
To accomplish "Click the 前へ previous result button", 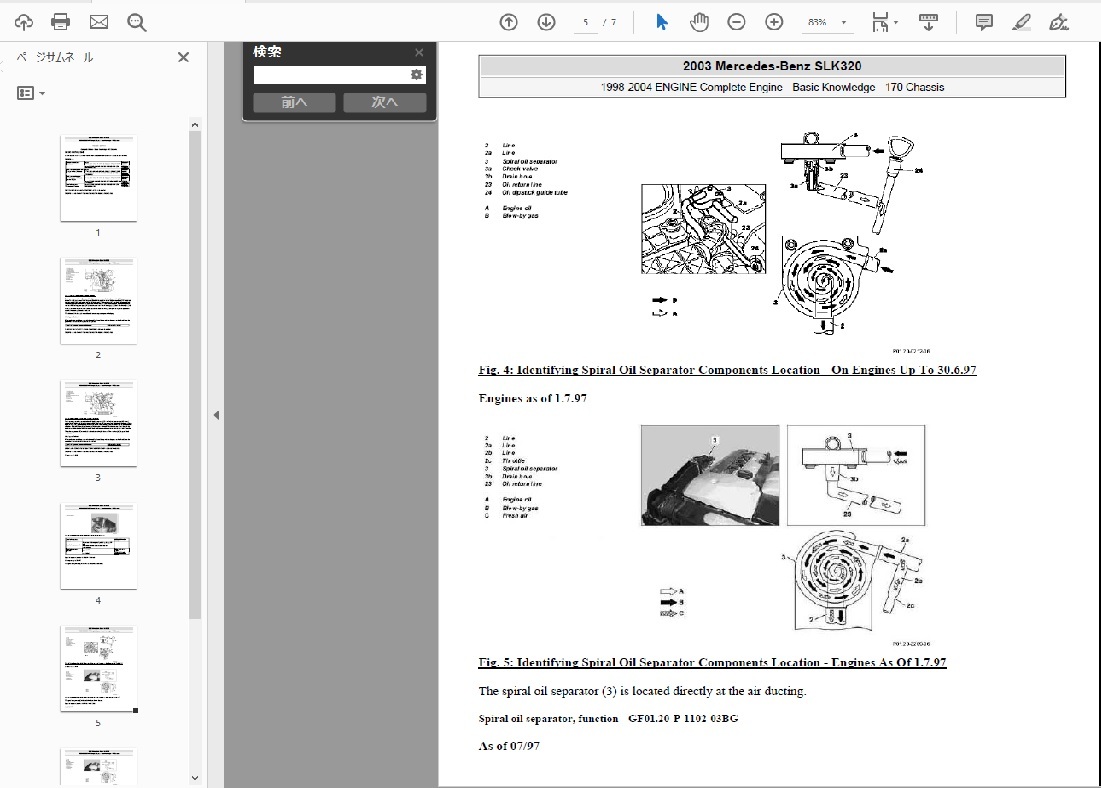I will tap(294, 103).
